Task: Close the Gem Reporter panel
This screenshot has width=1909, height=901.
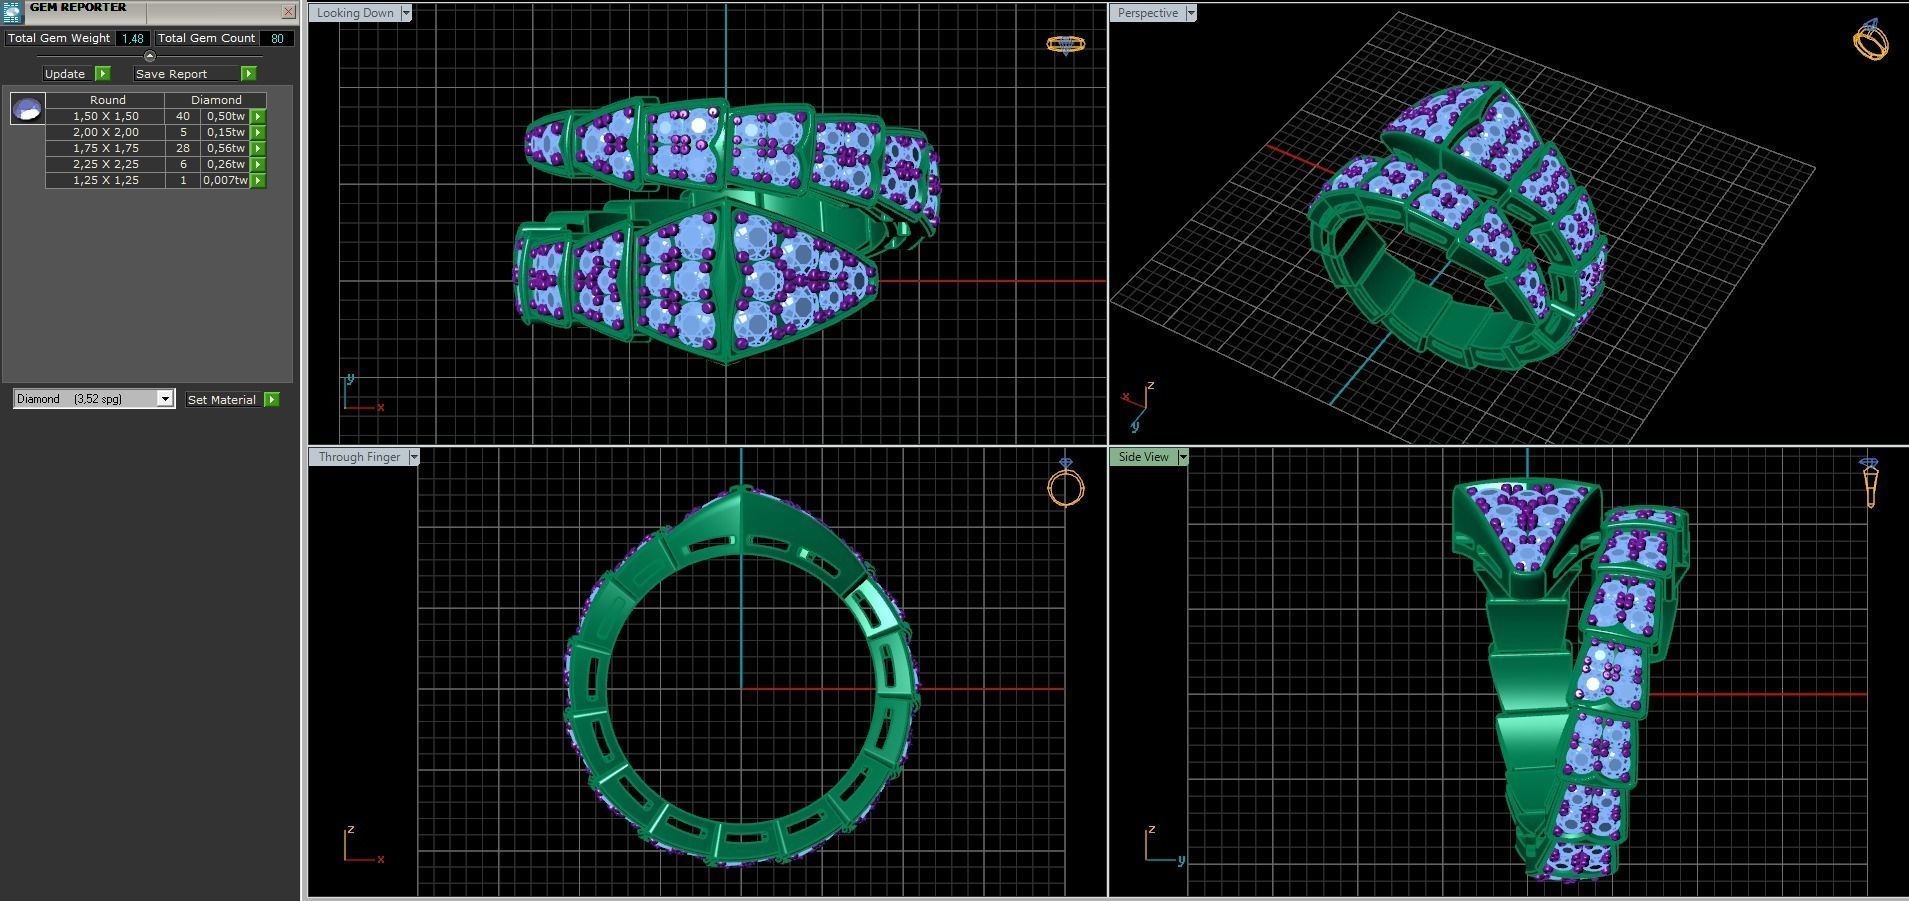Action: [x=288, y=12]
